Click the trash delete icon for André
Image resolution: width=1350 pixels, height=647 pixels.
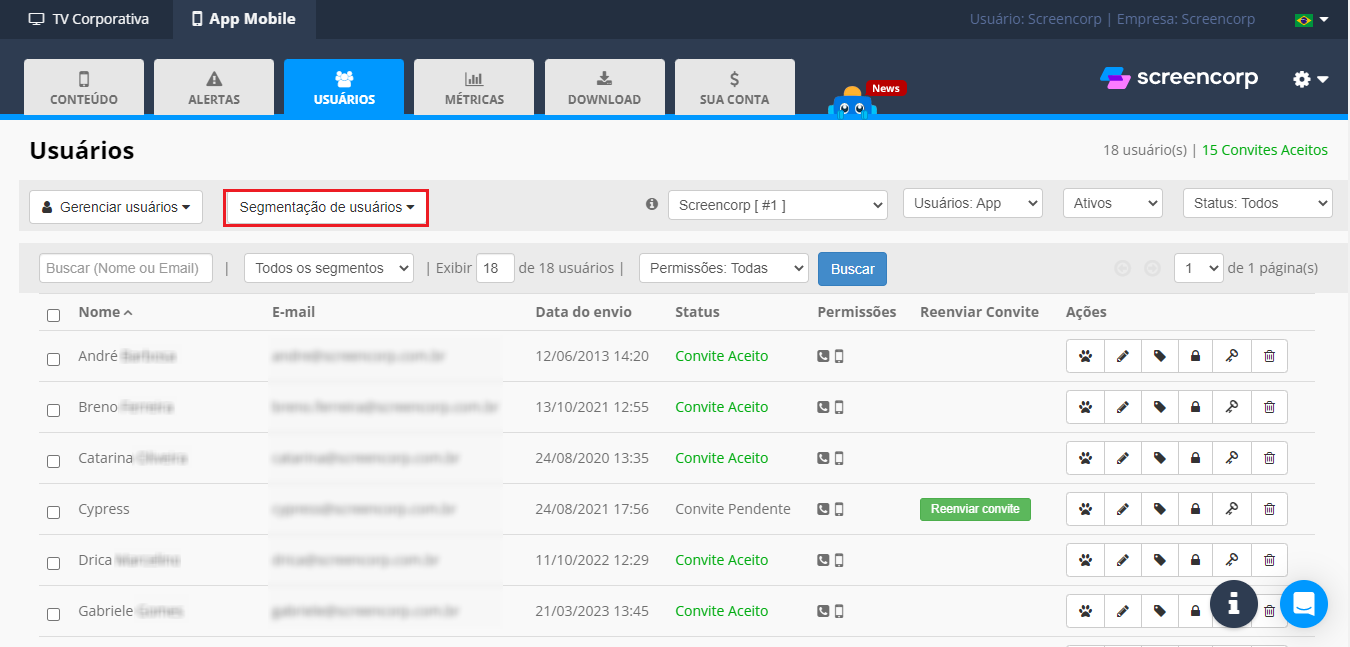tap(1269, 356)
